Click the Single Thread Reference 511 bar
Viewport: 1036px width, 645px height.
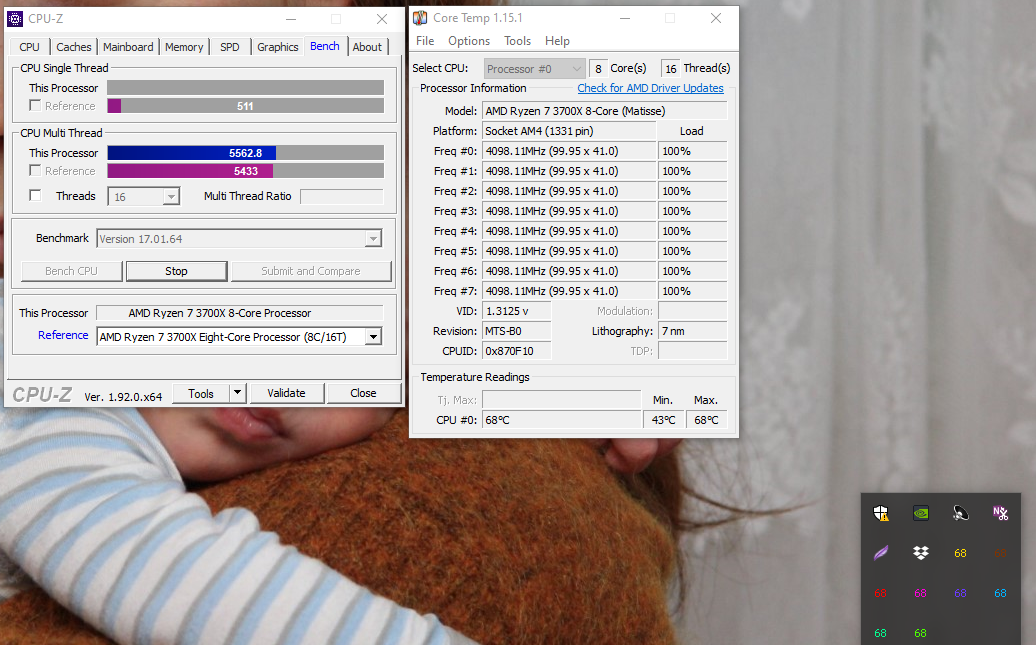tap(245, 106)
